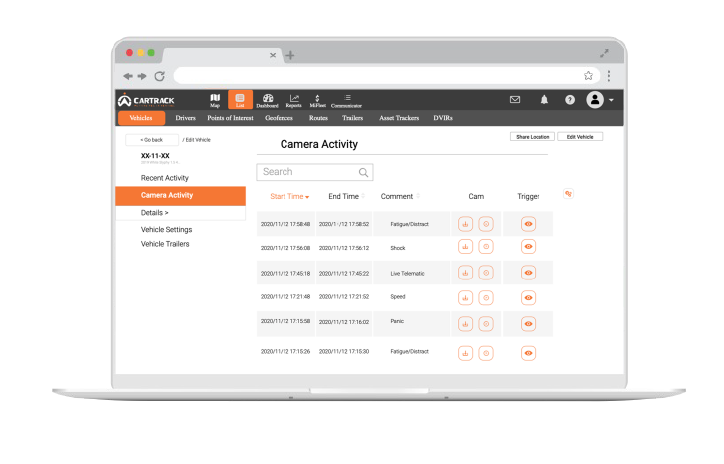
Task: Open the Geofences tab
Action: point(279,118)
